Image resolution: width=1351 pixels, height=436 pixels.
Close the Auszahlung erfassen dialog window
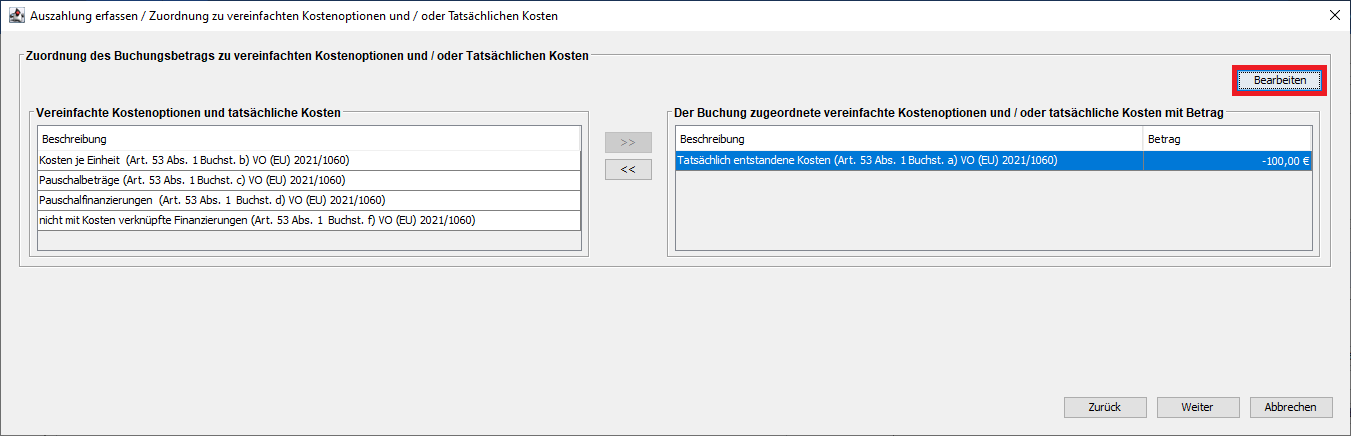pos(1334,15)
